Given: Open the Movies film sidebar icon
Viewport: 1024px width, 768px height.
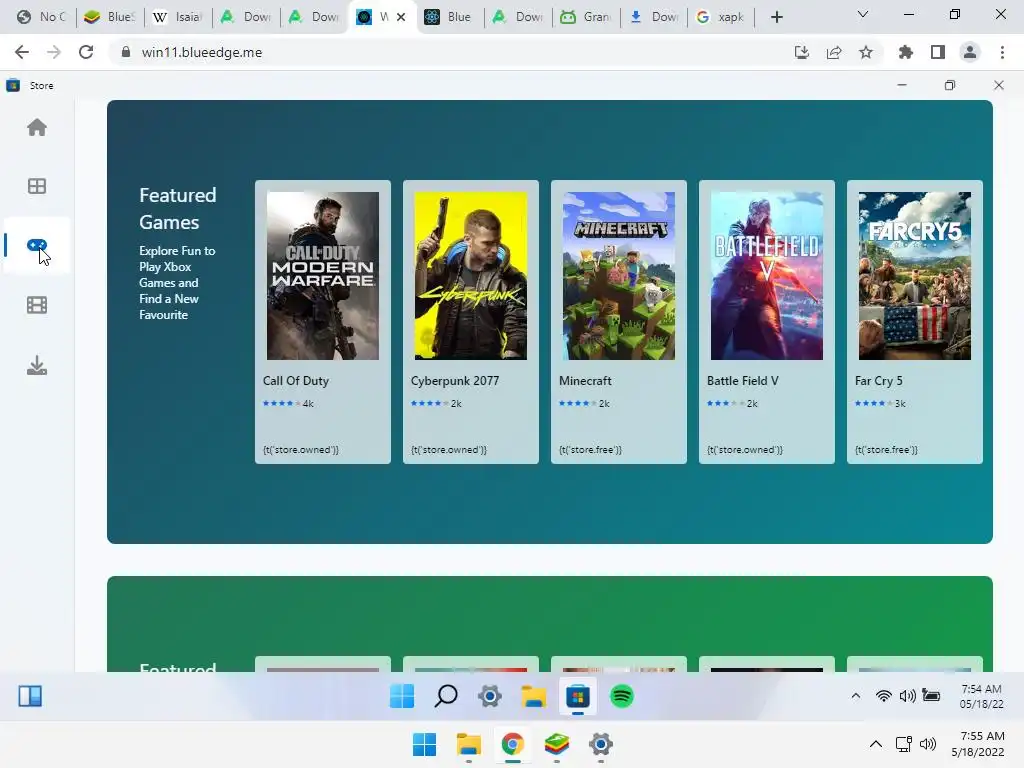Looking at the screenshot, I should click(37, 305).
